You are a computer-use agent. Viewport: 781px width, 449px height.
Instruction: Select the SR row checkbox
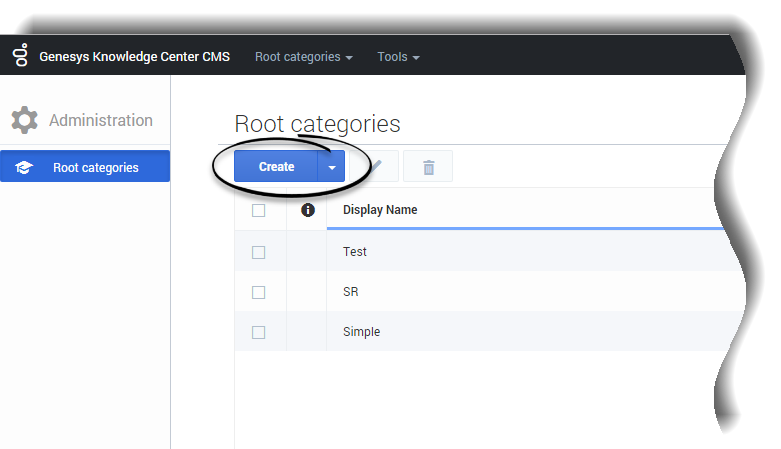tap(259, 292)
